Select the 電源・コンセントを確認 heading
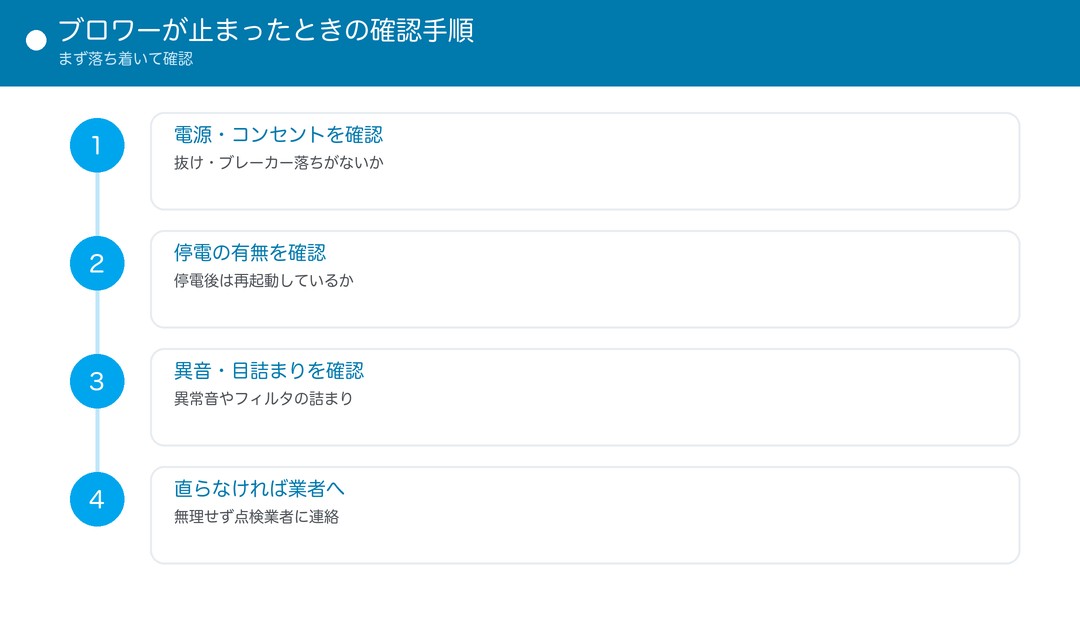This screenshot has height=620, width=1080. tap(278, 134)
